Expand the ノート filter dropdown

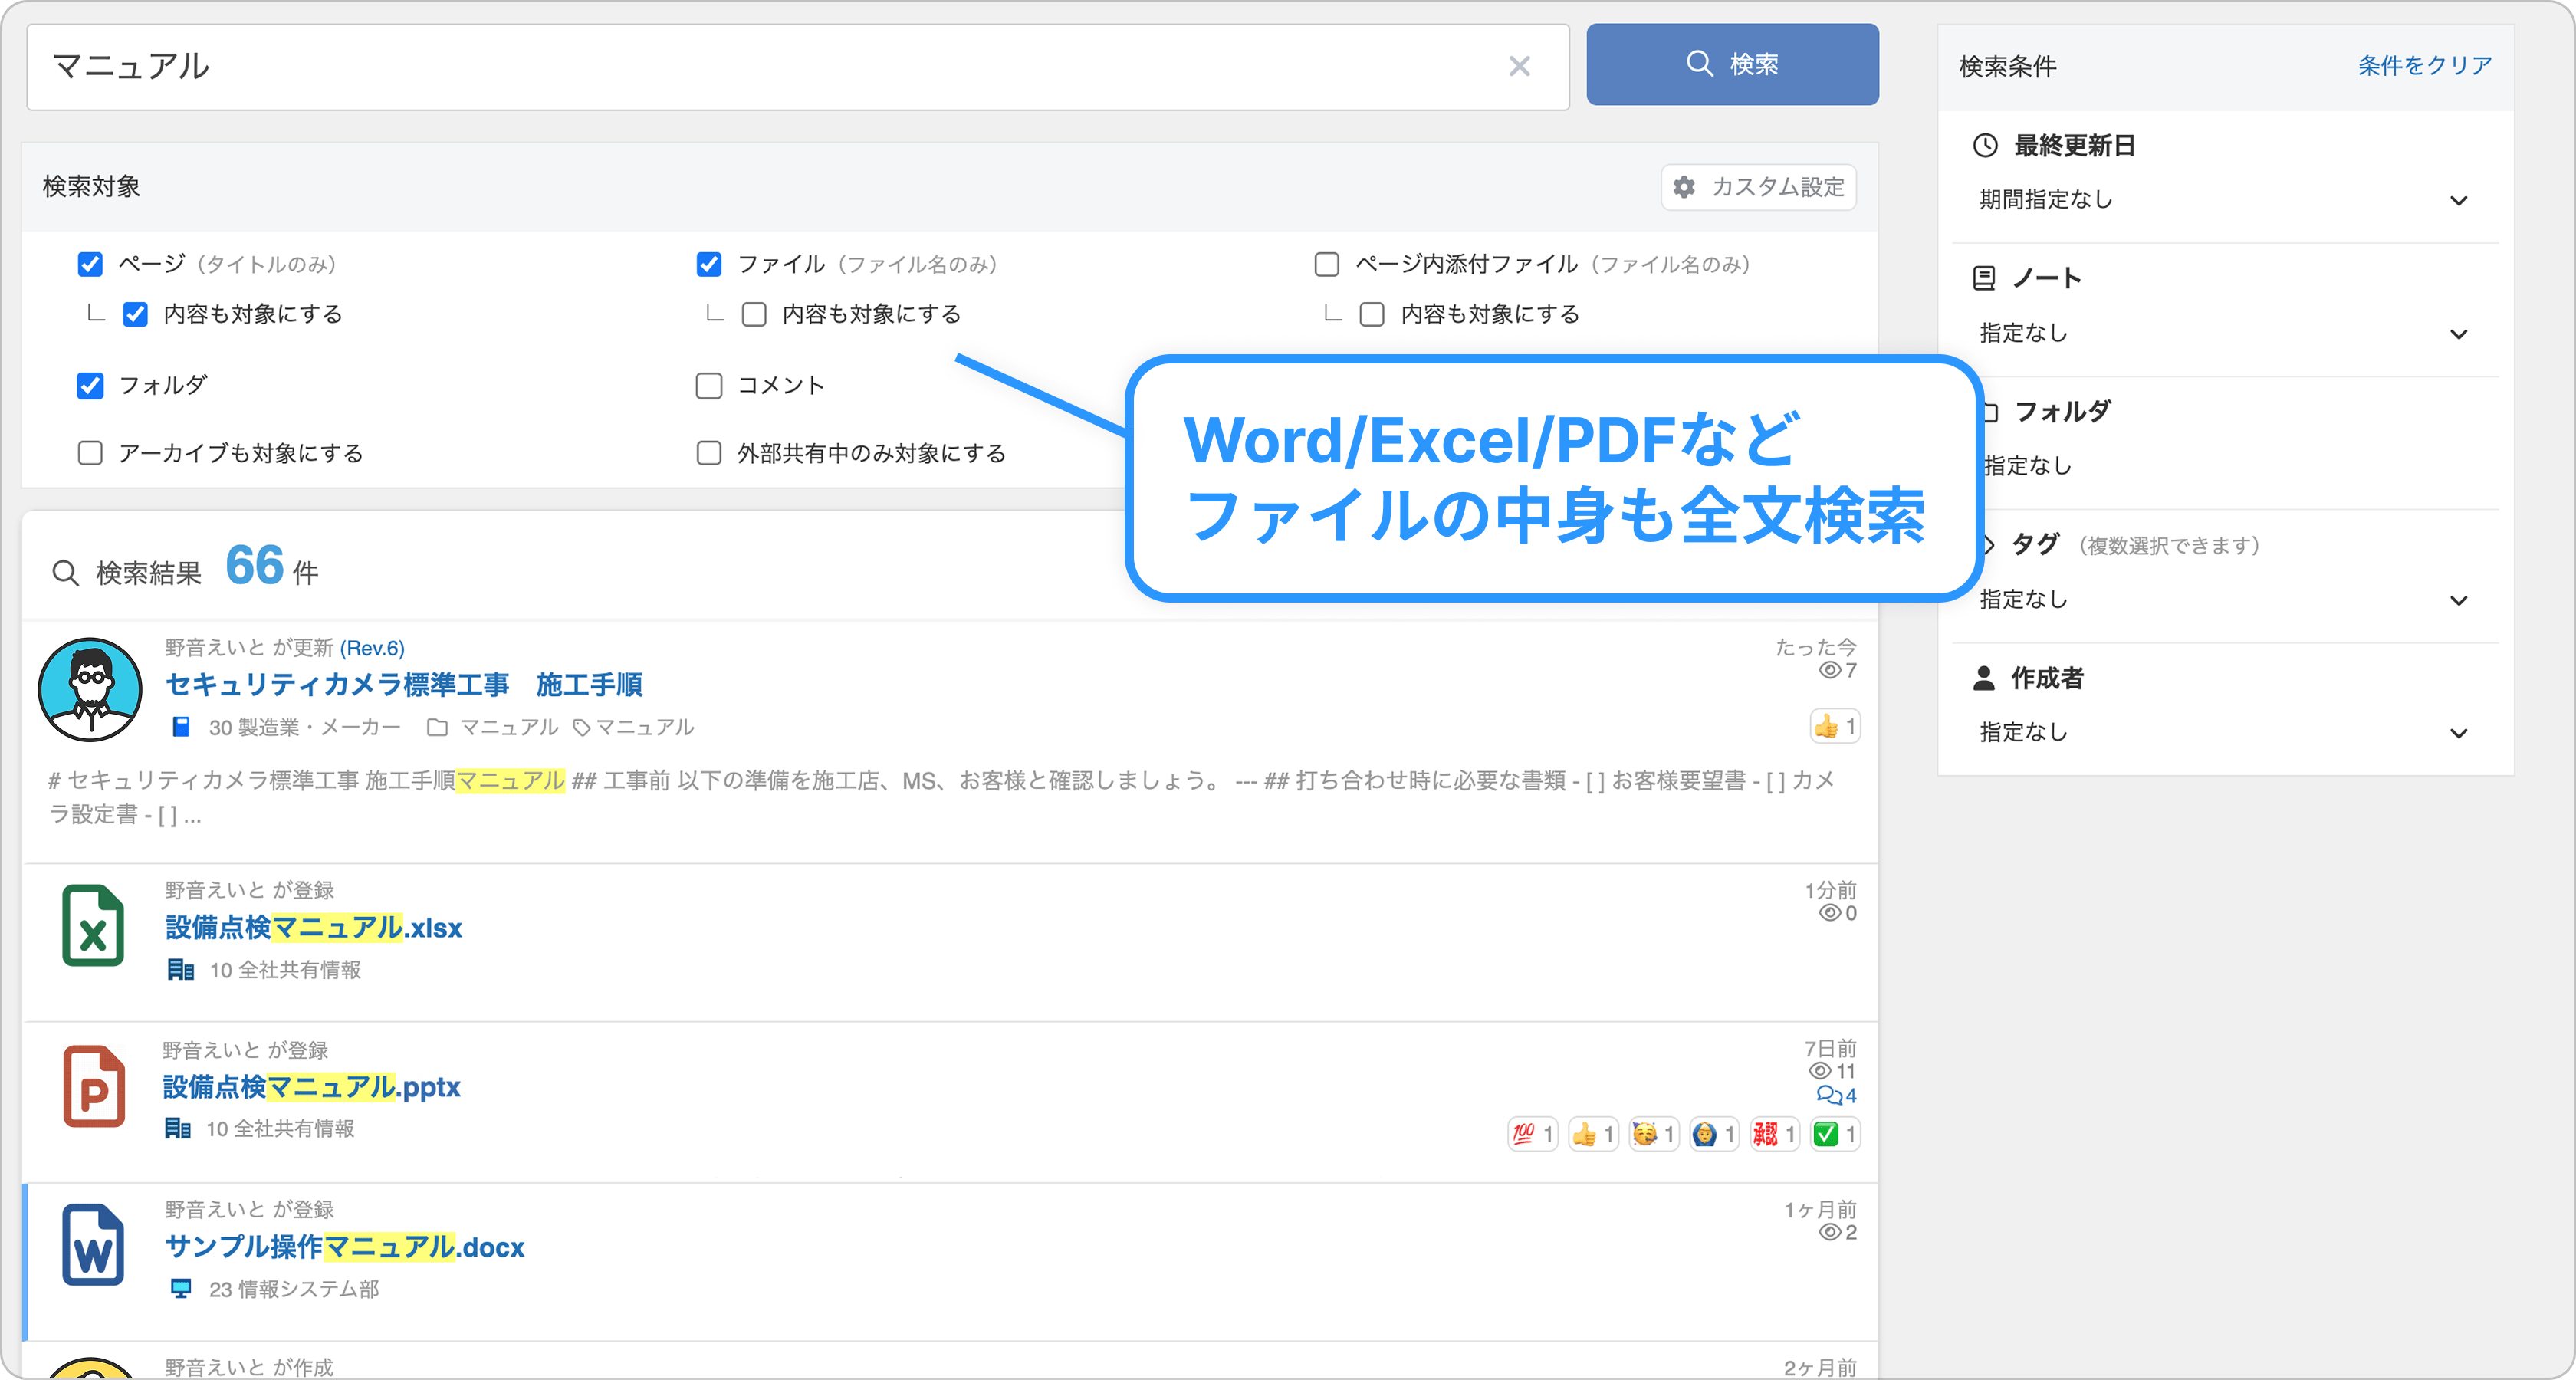pyautogui.click(x=2224, y=333)
